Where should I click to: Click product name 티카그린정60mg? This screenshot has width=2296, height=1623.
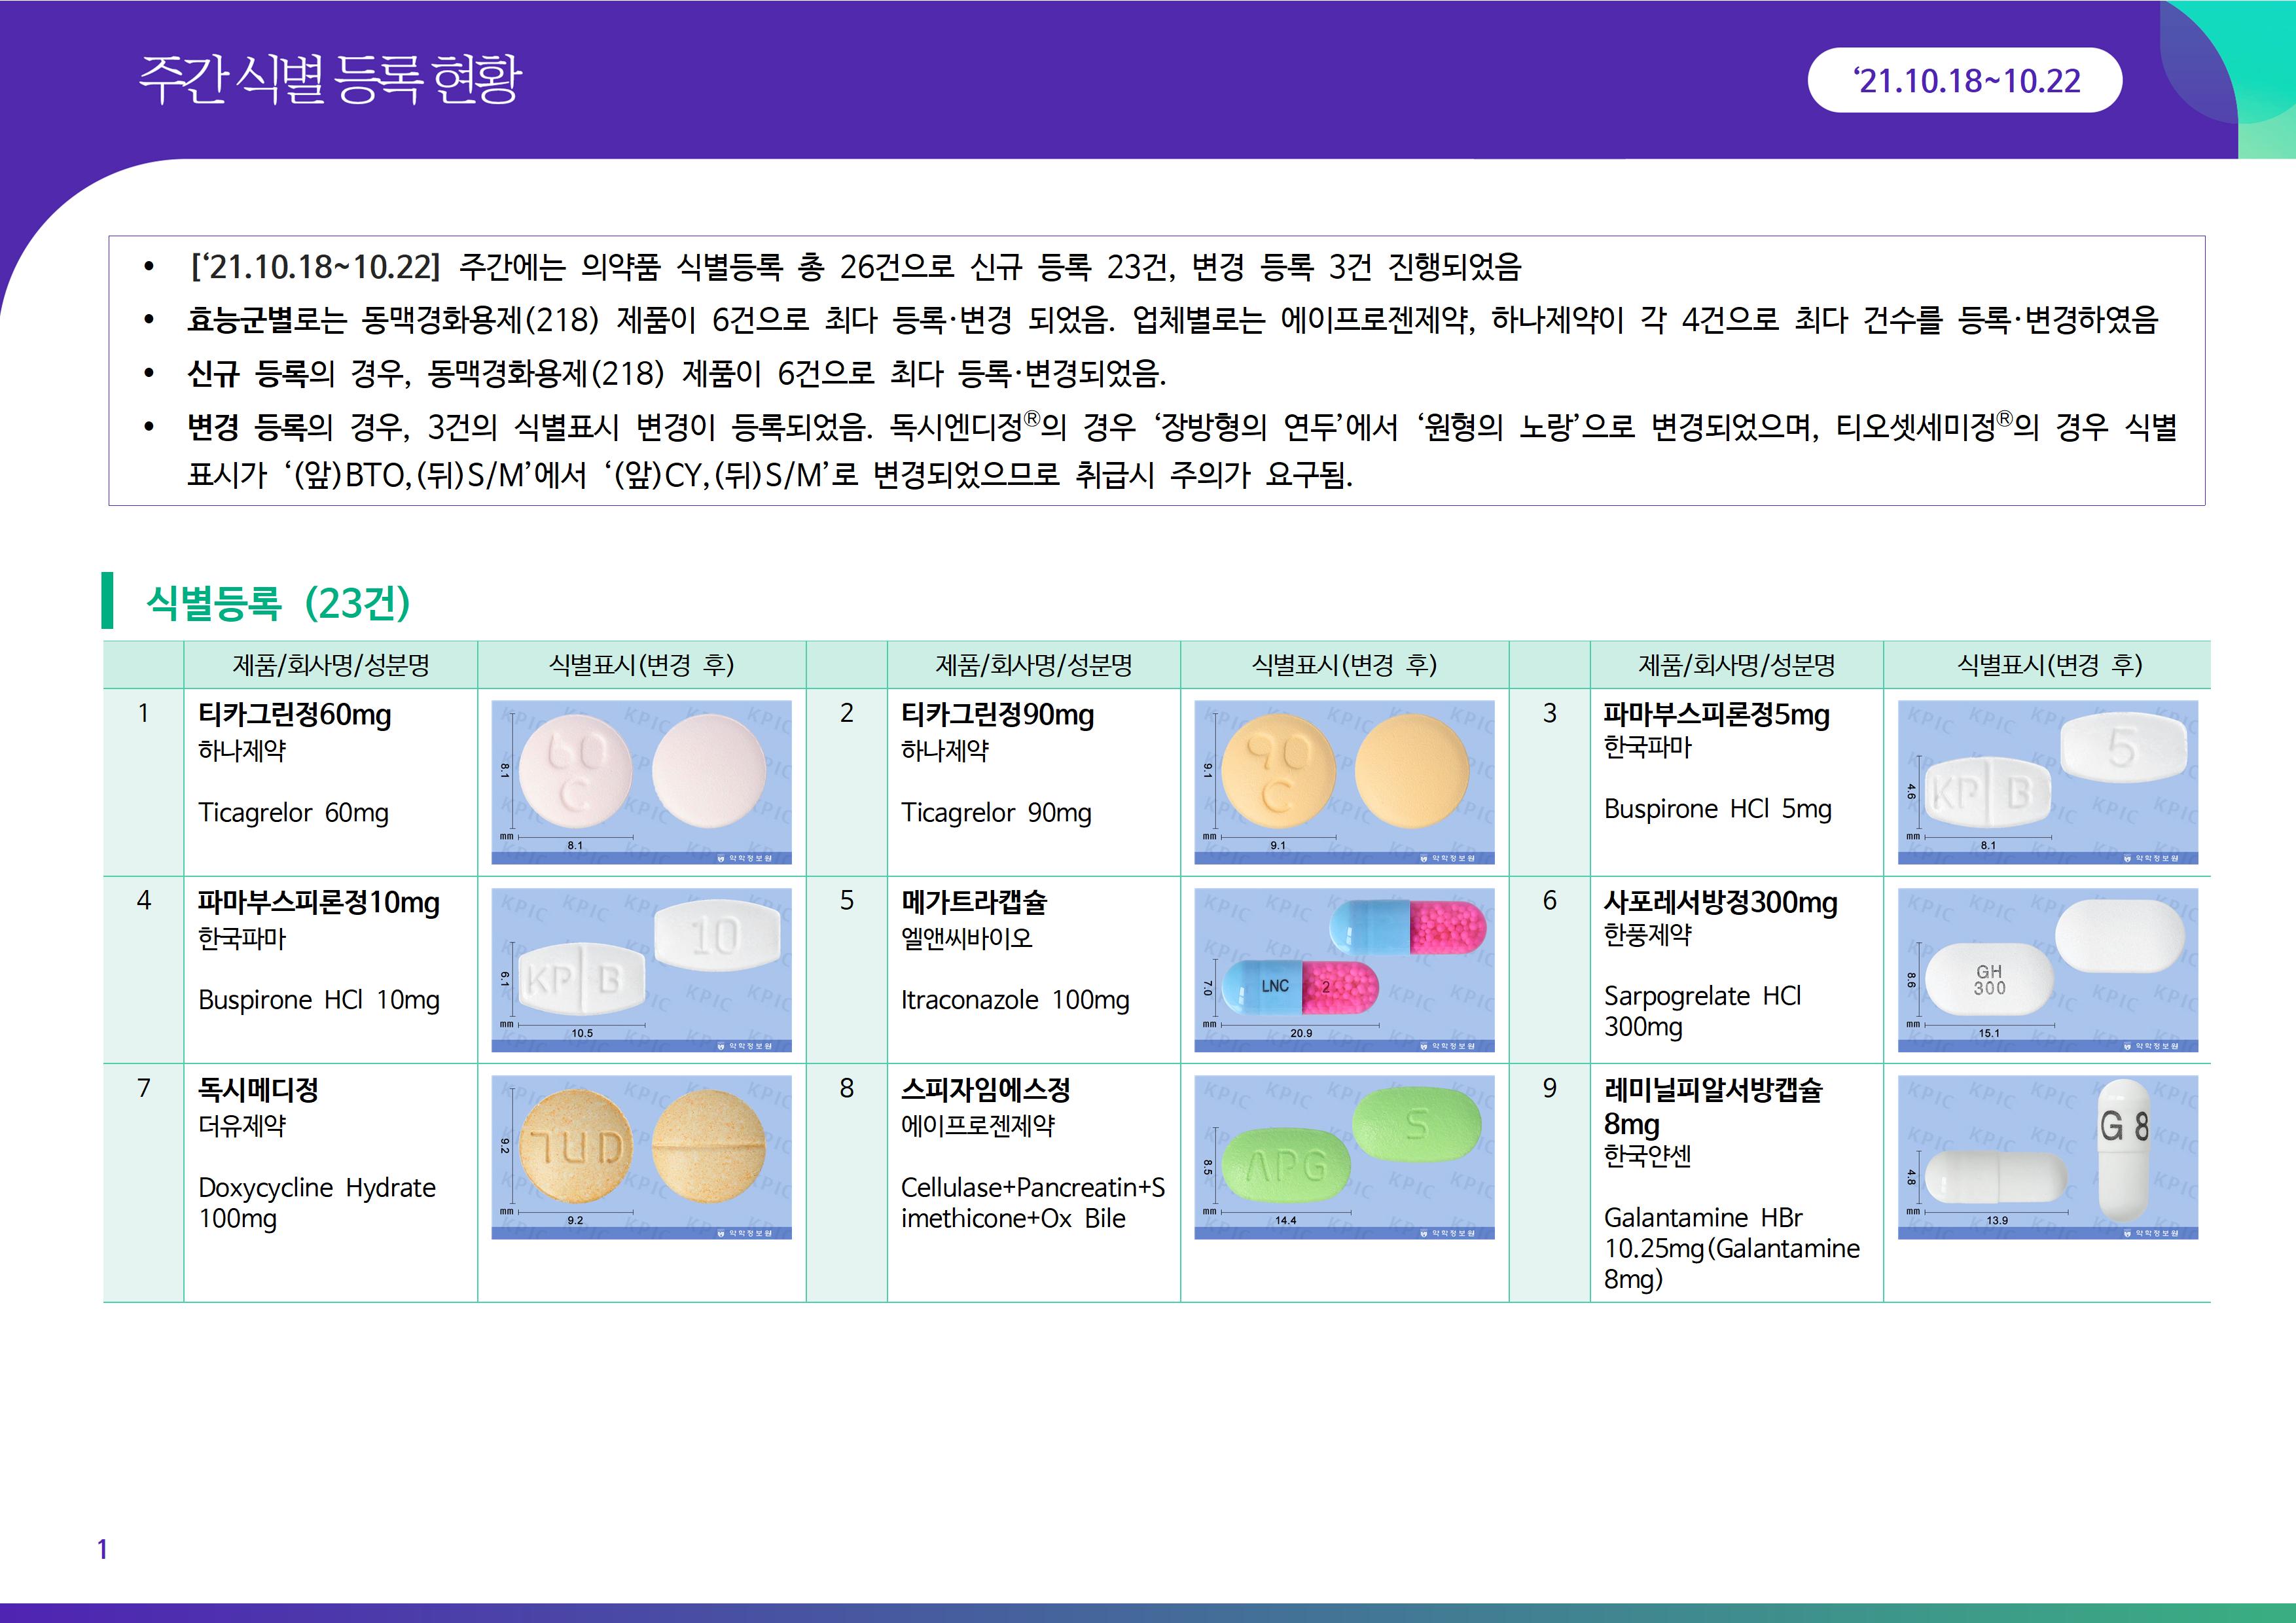click(x=295, y=715)
